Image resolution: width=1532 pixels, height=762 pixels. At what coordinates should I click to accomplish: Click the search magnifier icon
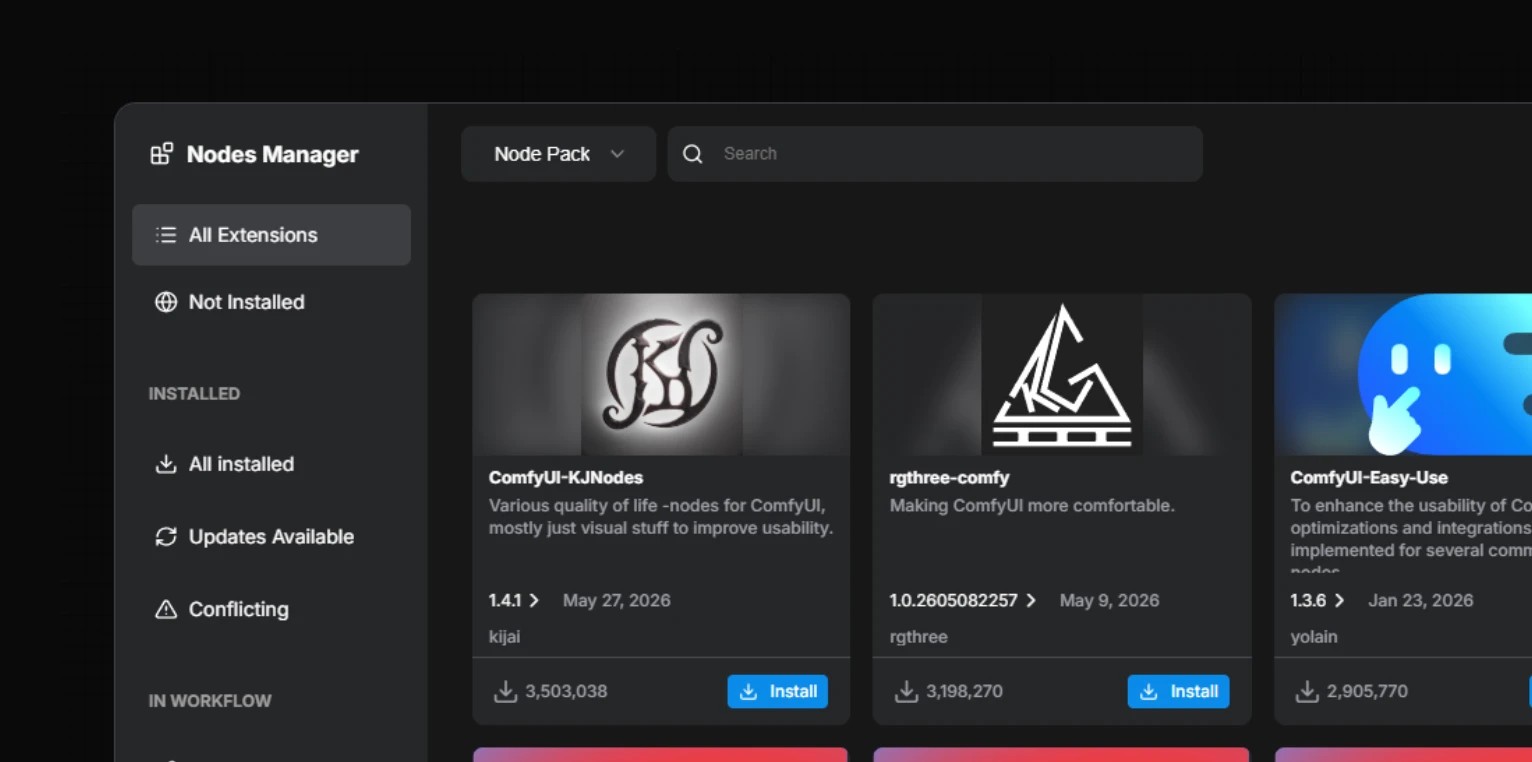[692, 154]
